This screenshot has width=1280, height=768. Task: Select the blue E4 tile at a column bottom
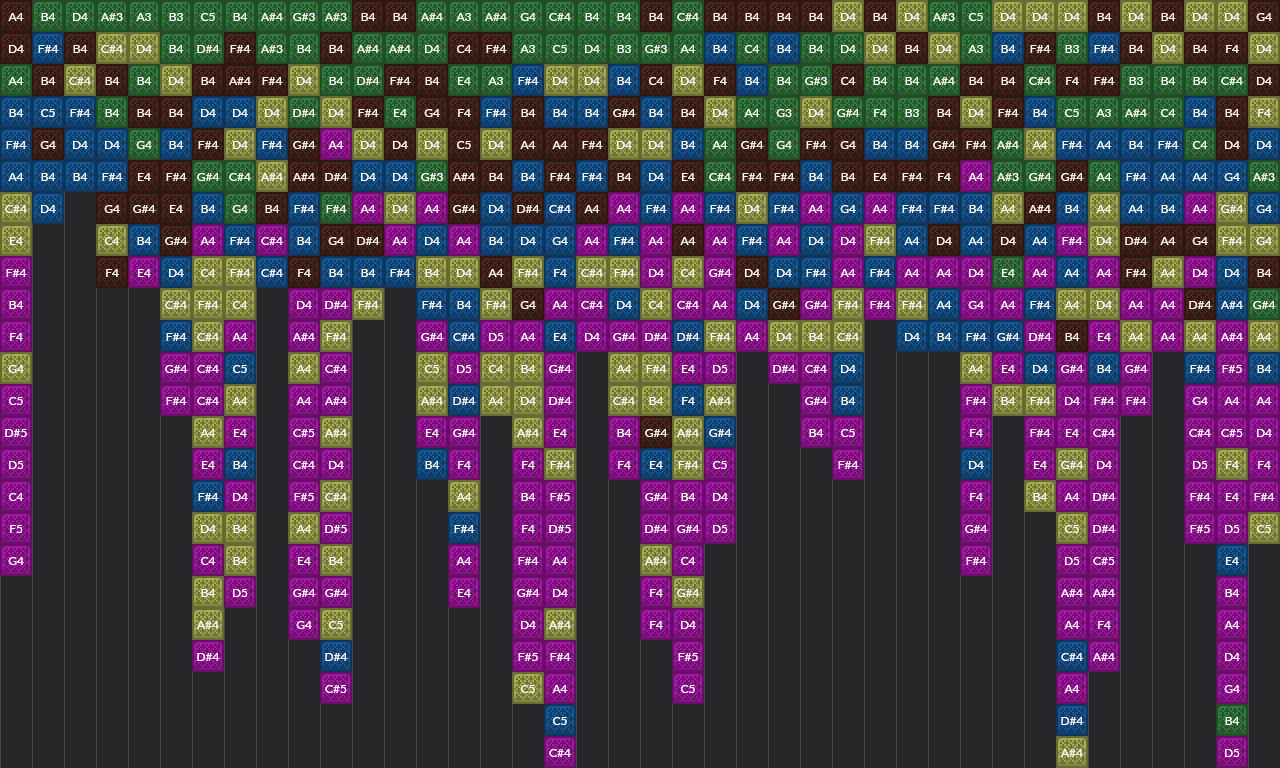click(x=1232, y=560)
